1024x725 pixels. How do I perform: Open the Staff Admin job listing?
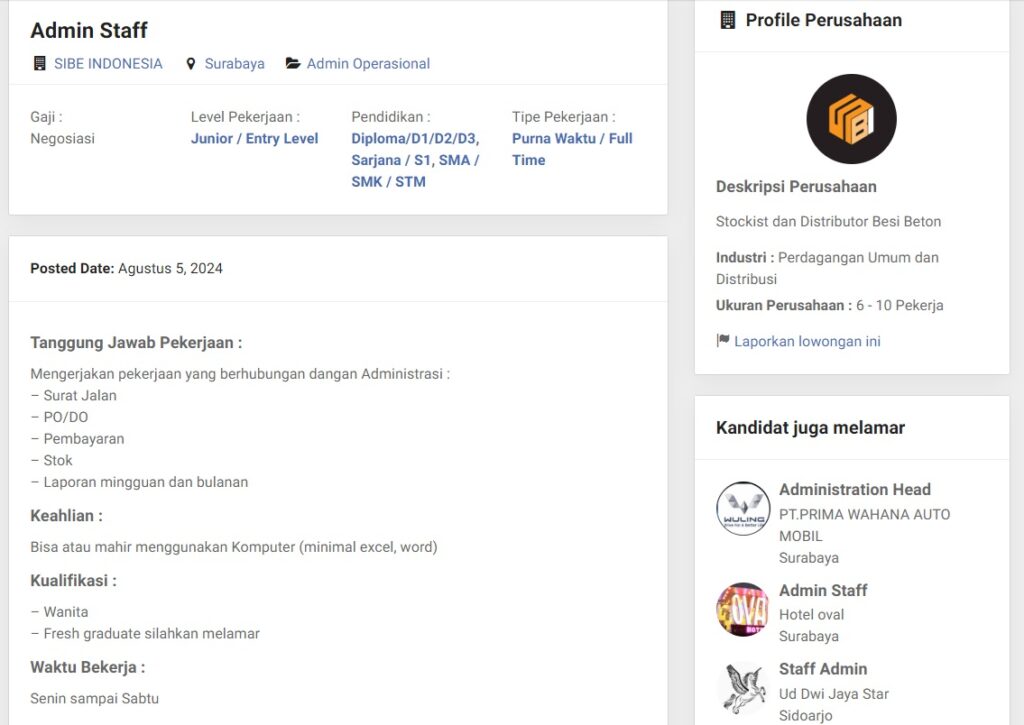click(x=823, y=668)
